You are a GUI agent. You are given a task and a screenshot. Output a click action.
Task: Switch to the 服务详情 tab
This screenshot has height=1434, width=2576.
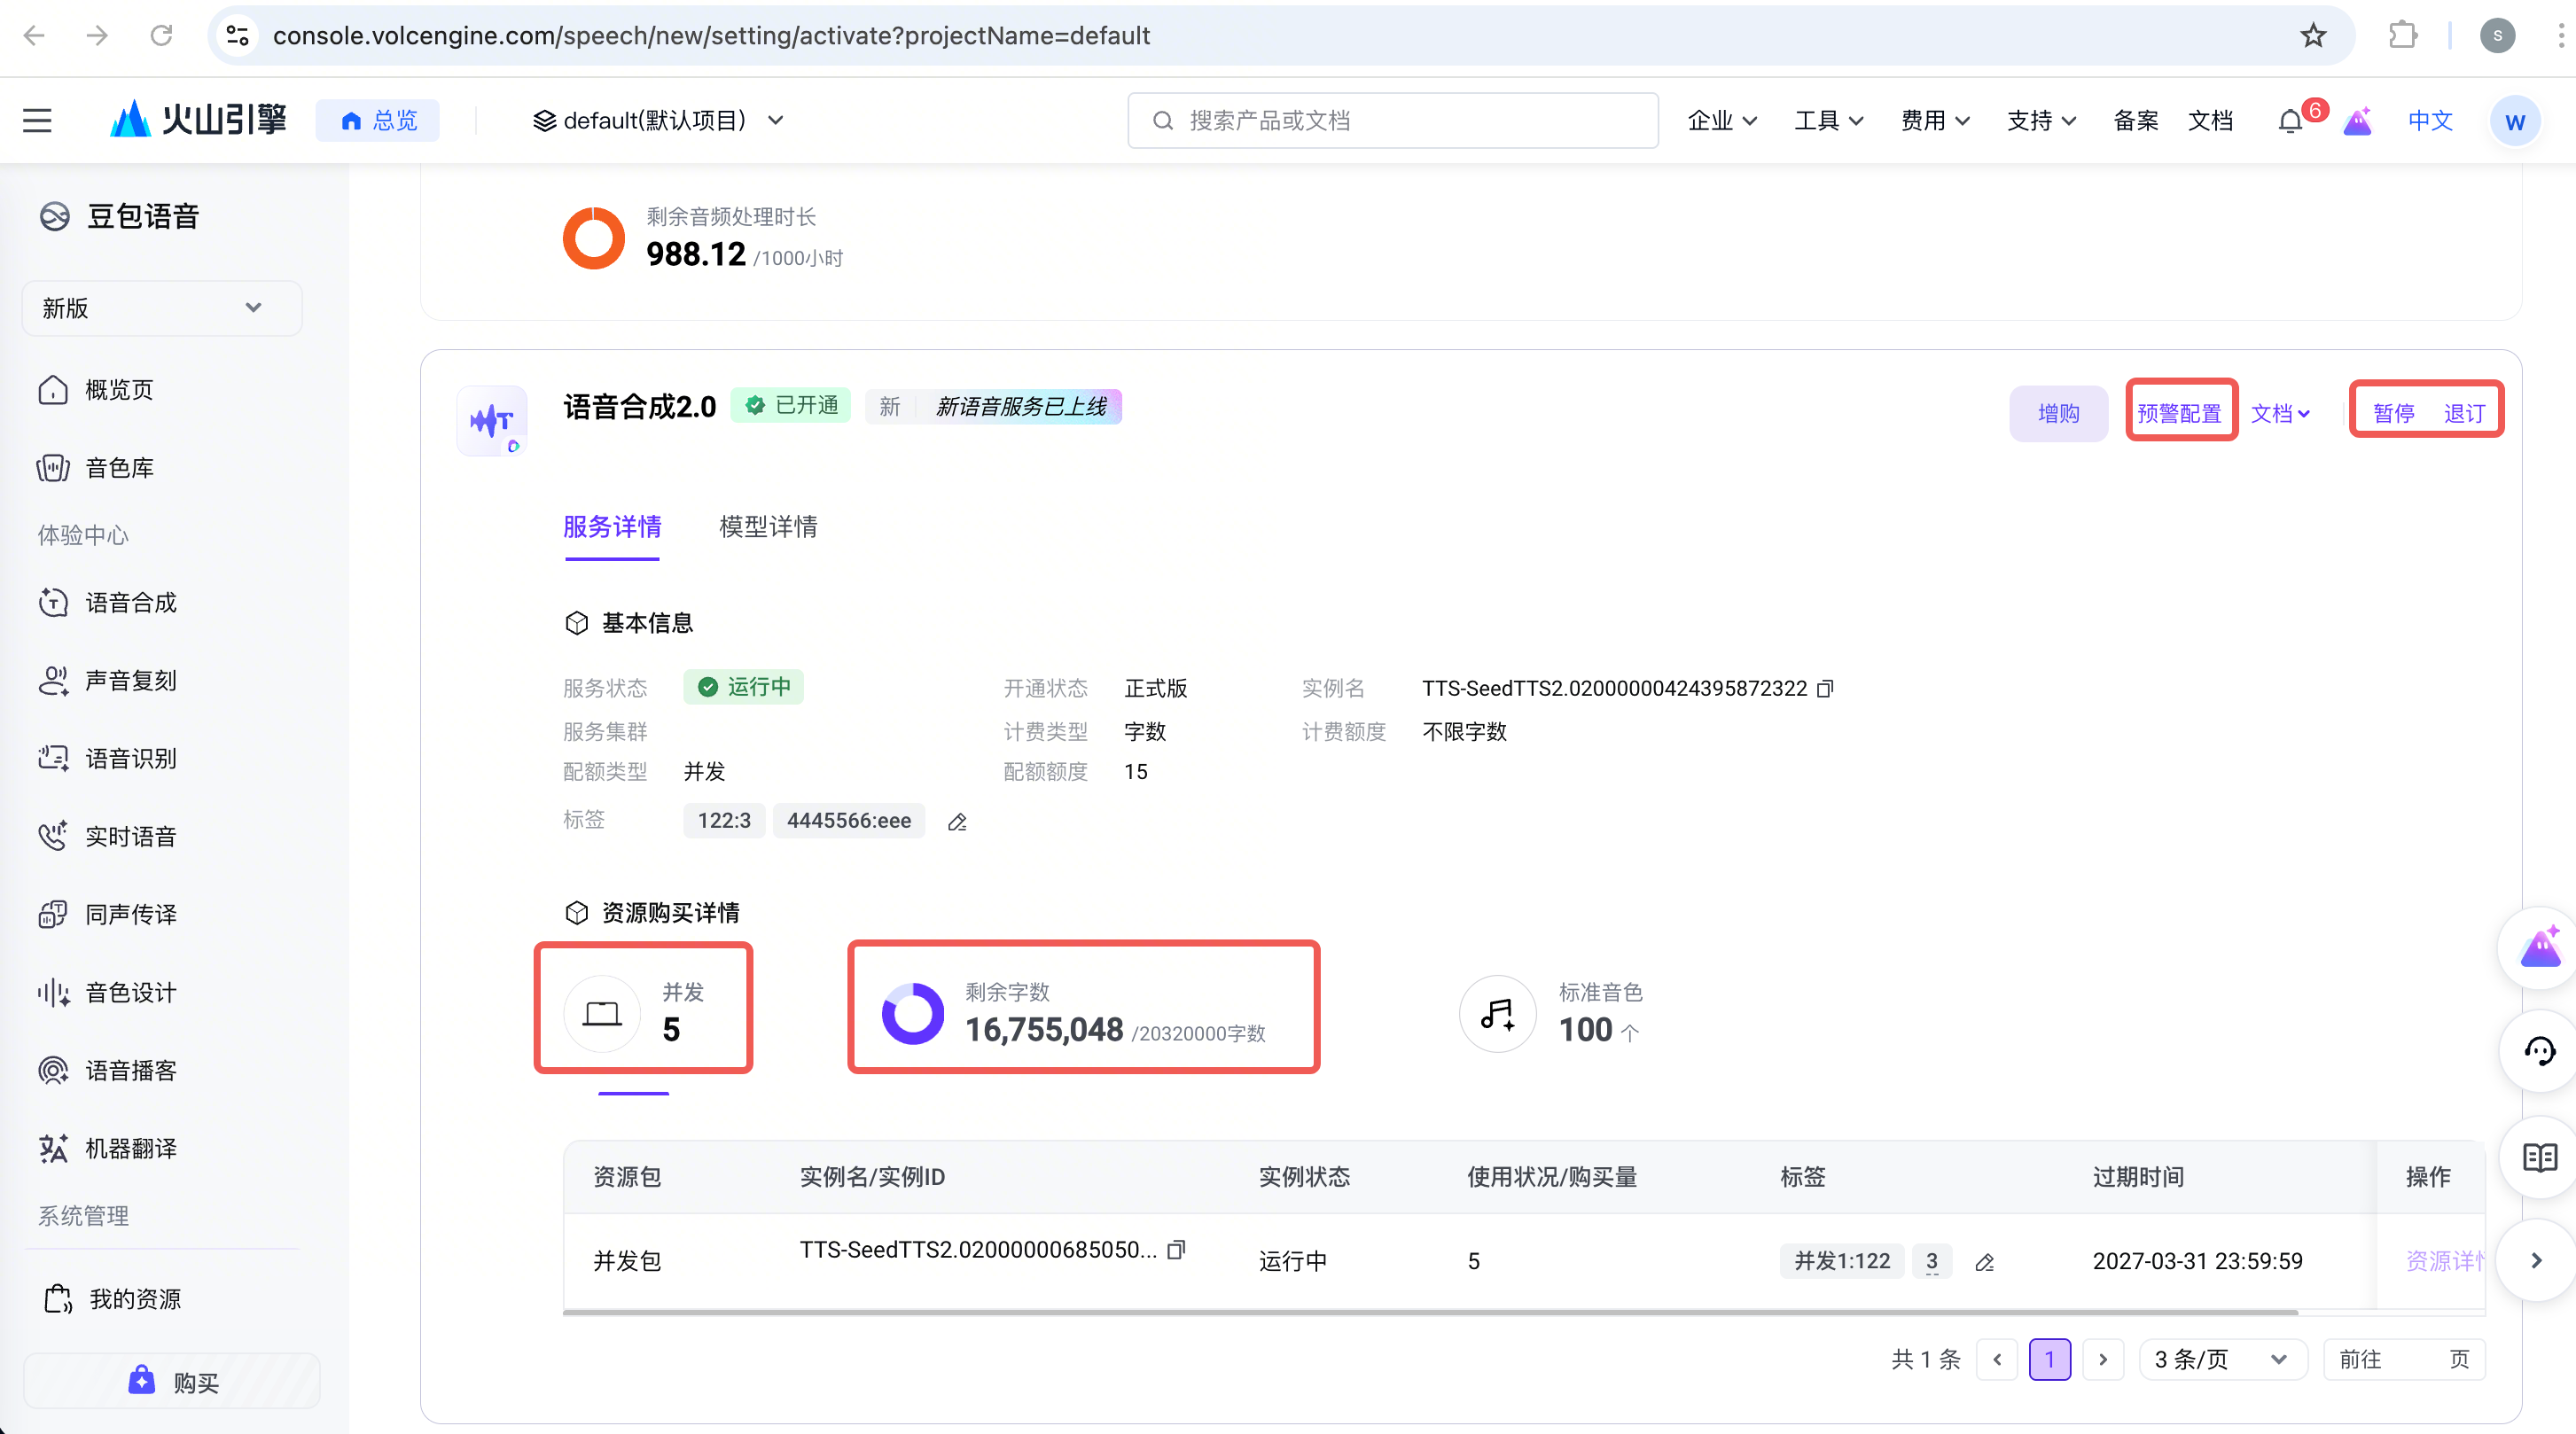pos(612,527)
